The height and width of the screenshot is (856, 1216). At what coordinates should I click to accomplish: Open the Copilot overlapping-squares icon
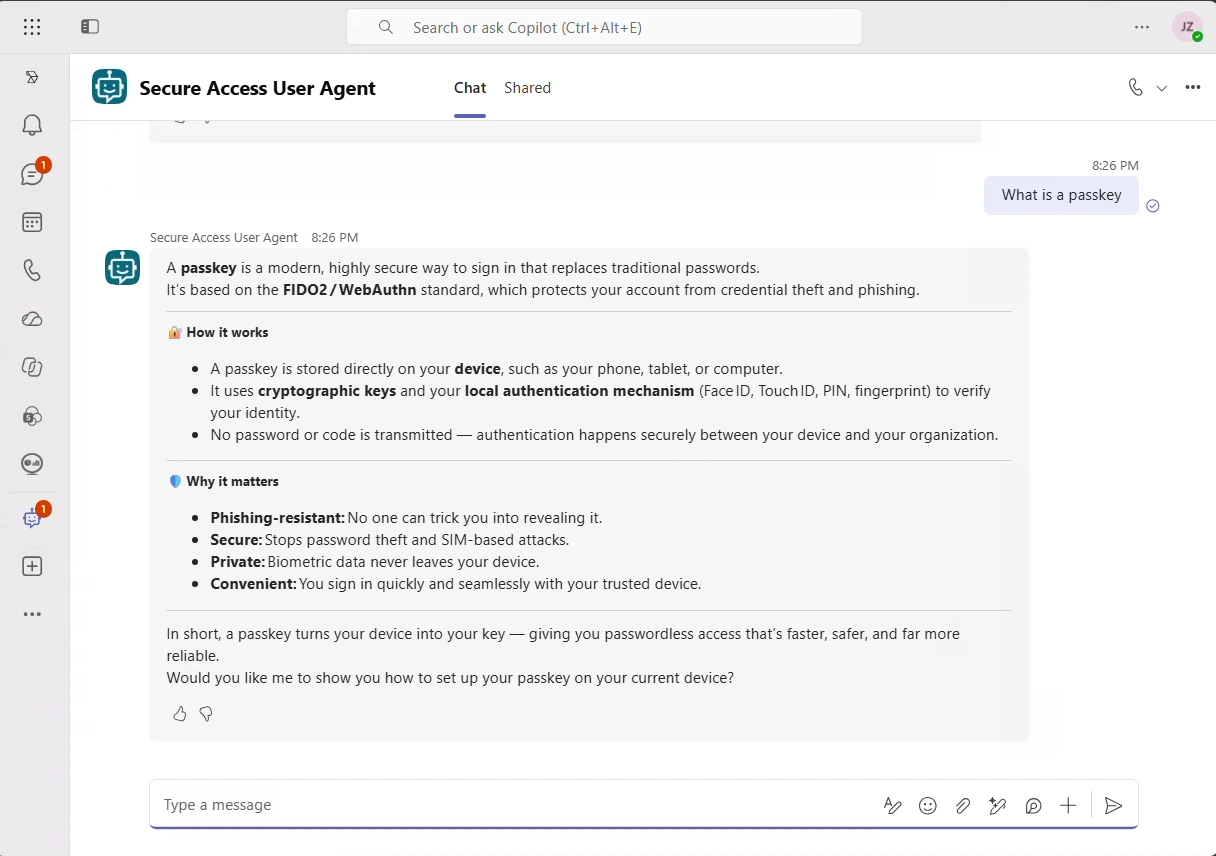click(x=32, y=367)
